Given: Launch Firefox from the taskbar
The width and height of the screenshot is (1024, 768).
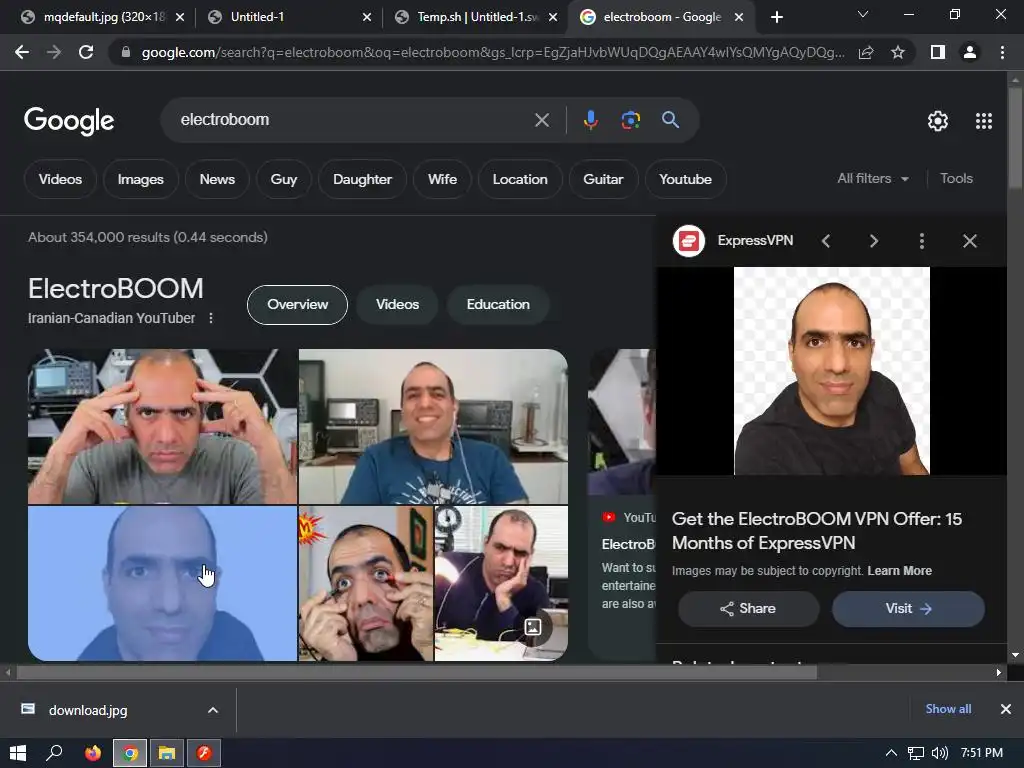Looking at the screenshot, I should 93,753.
